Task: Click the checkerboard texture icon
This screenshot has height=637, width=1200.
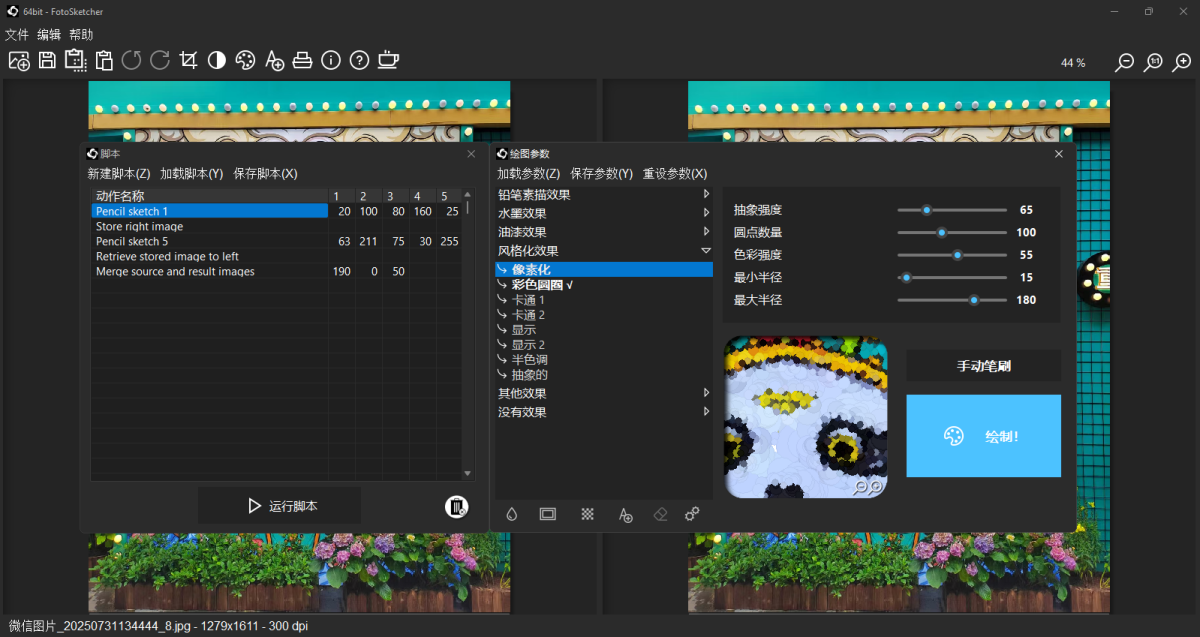Action: (588, 514)
